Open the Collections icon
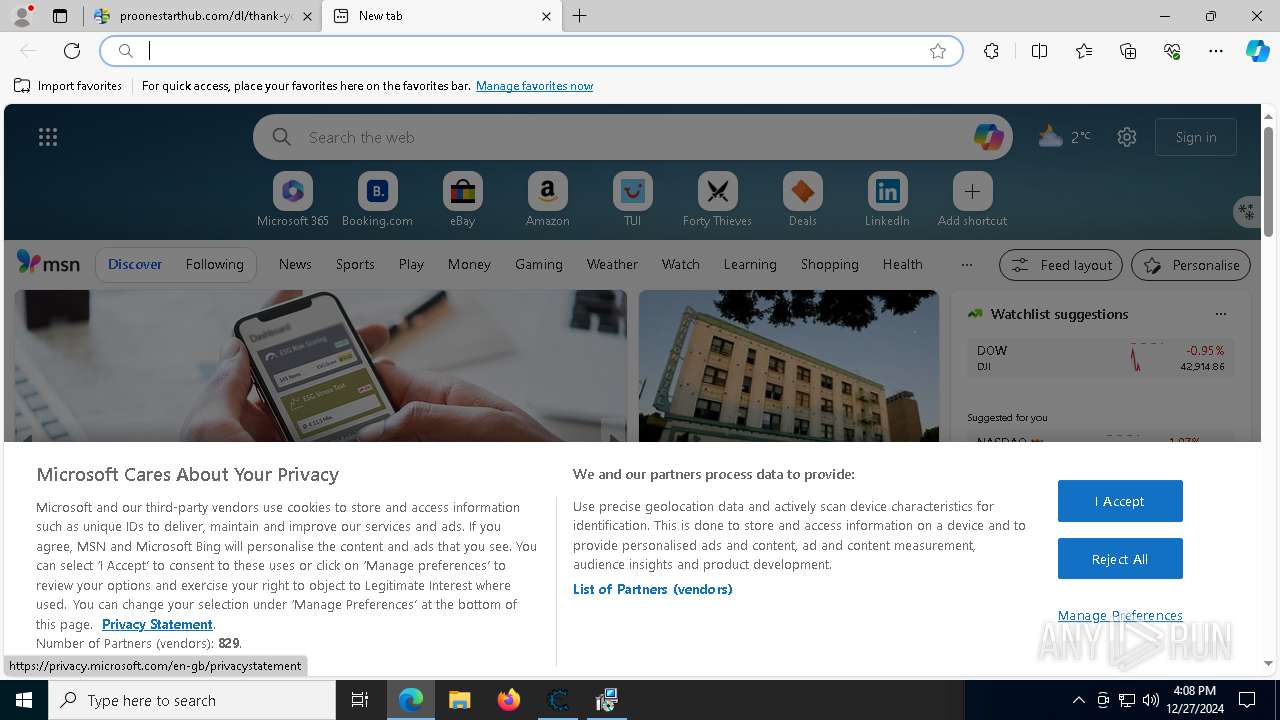1280x720 pixels. coord(1128,51)
